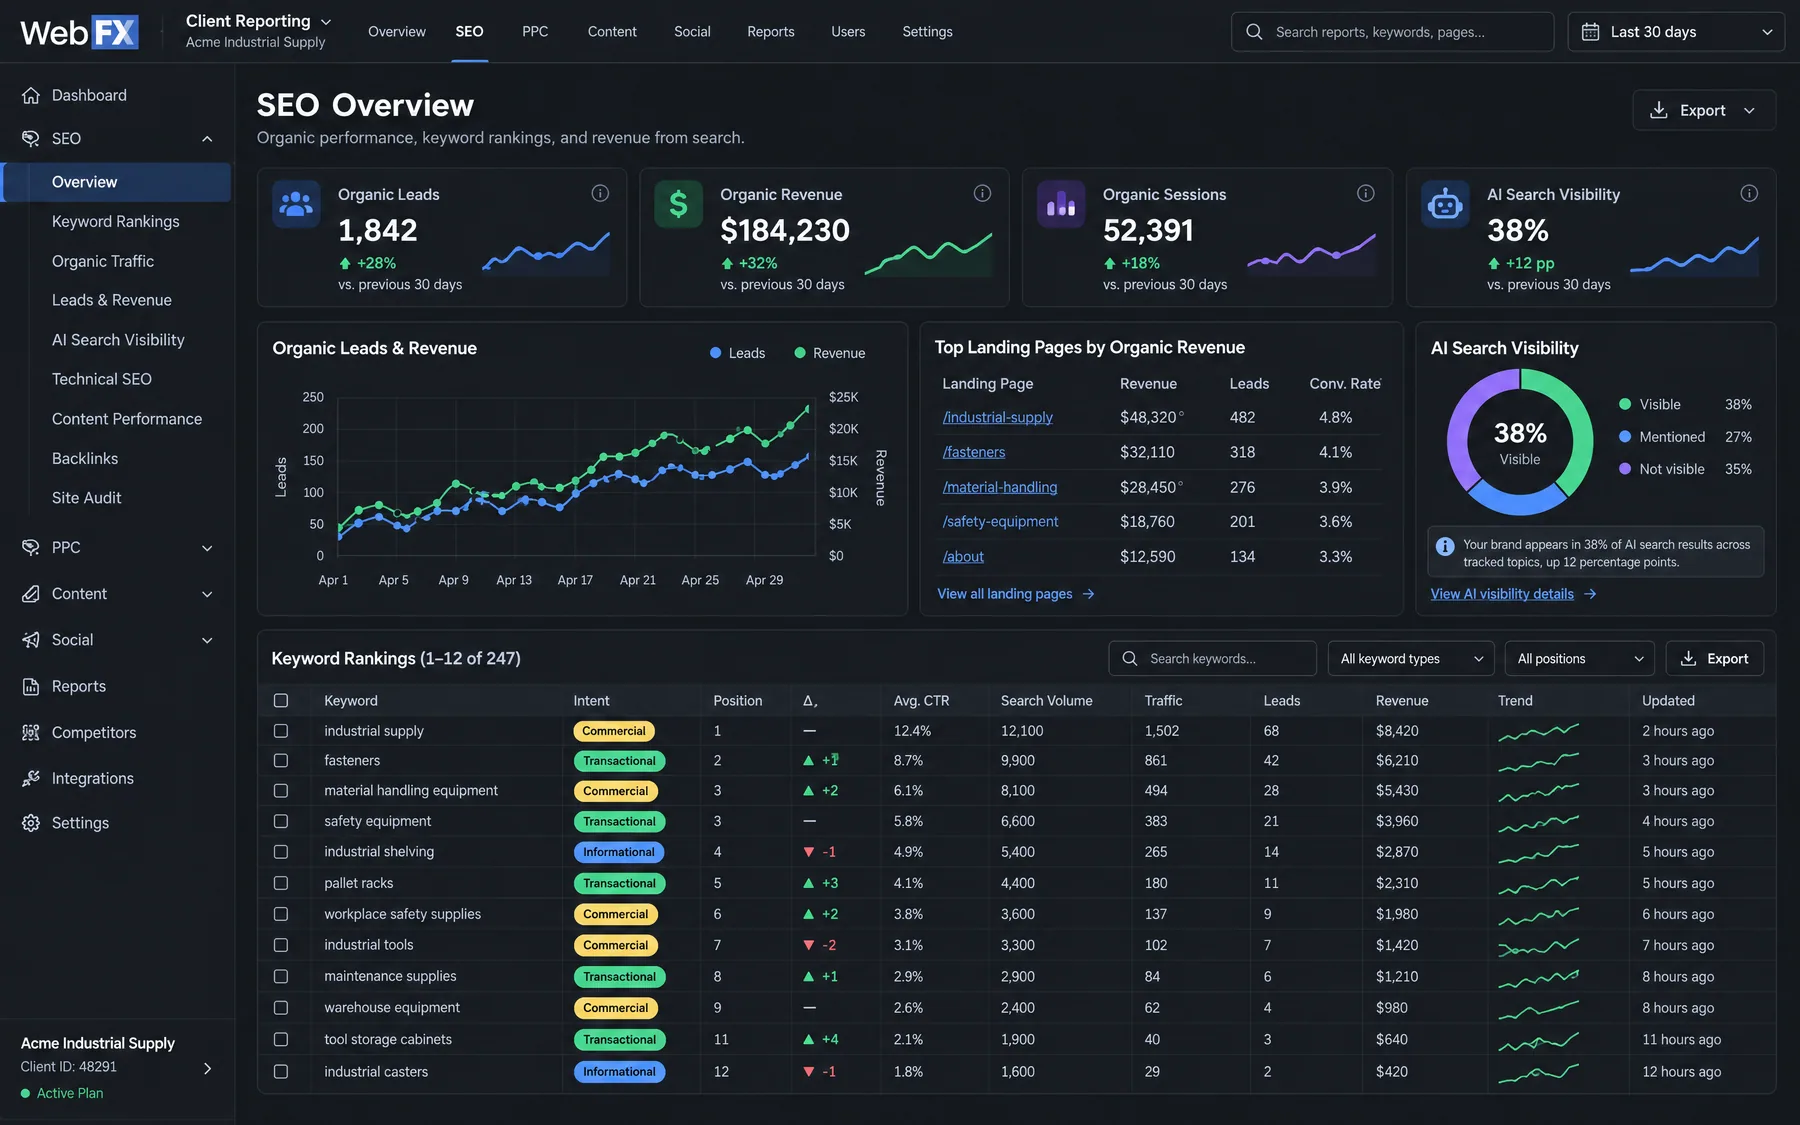The height and width of the screenshot is (1125, 1800).
Task: Click the Organic Leads info icon
Action: tap(600, 193)
